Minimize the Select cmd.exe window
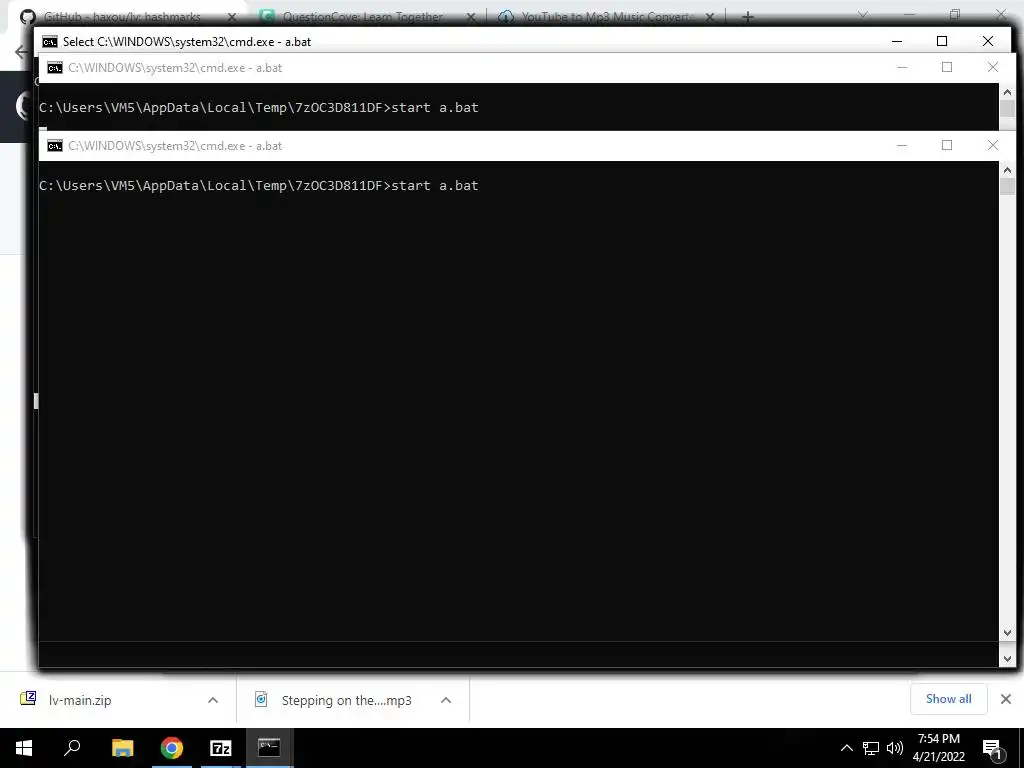The image size is (1024, 768). (x=897, y=41)
